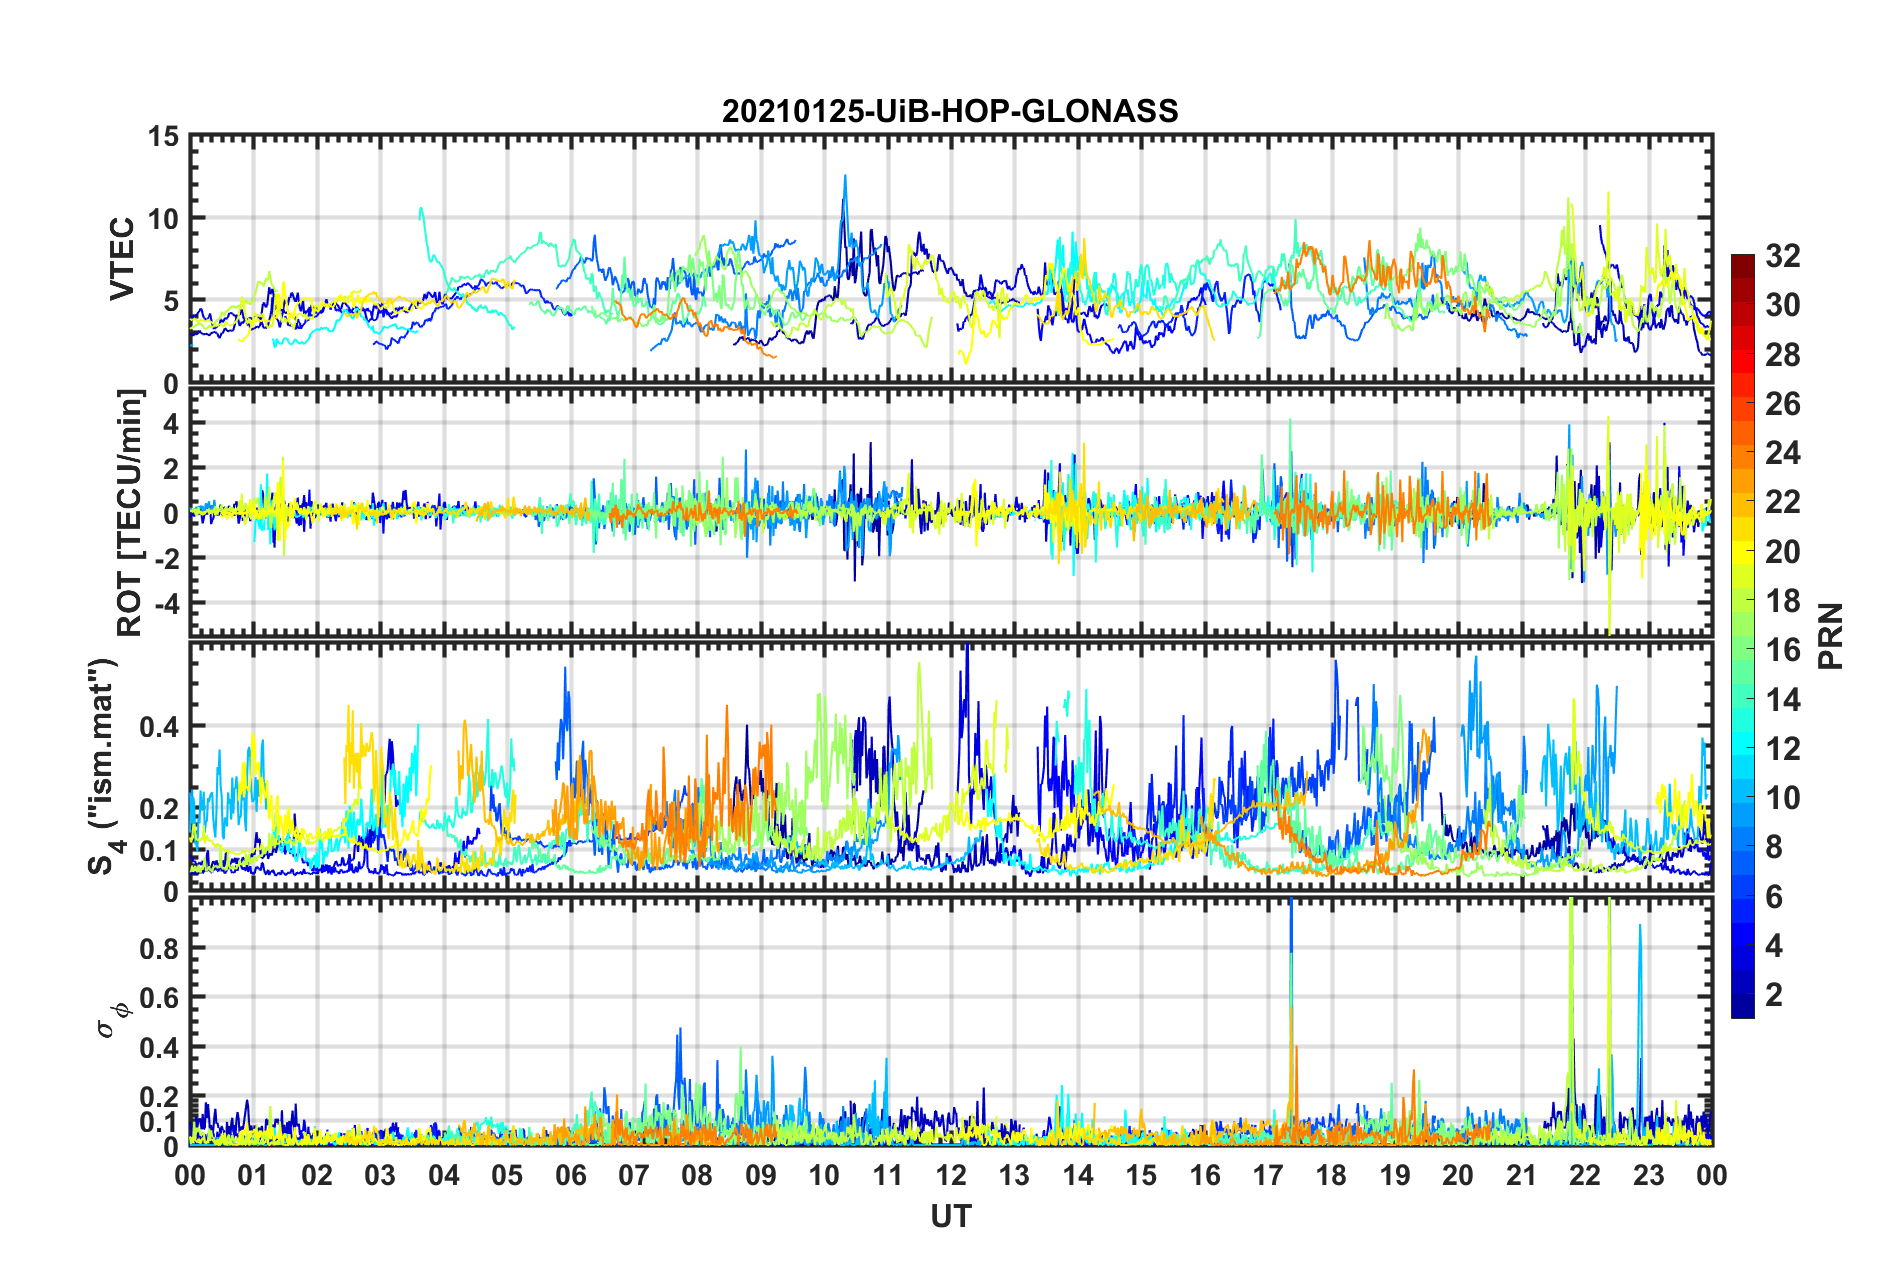Click the 05 hour tick on the UT axis
This screenshot has width=1902, height=1272.
(x=507, y=1175)
